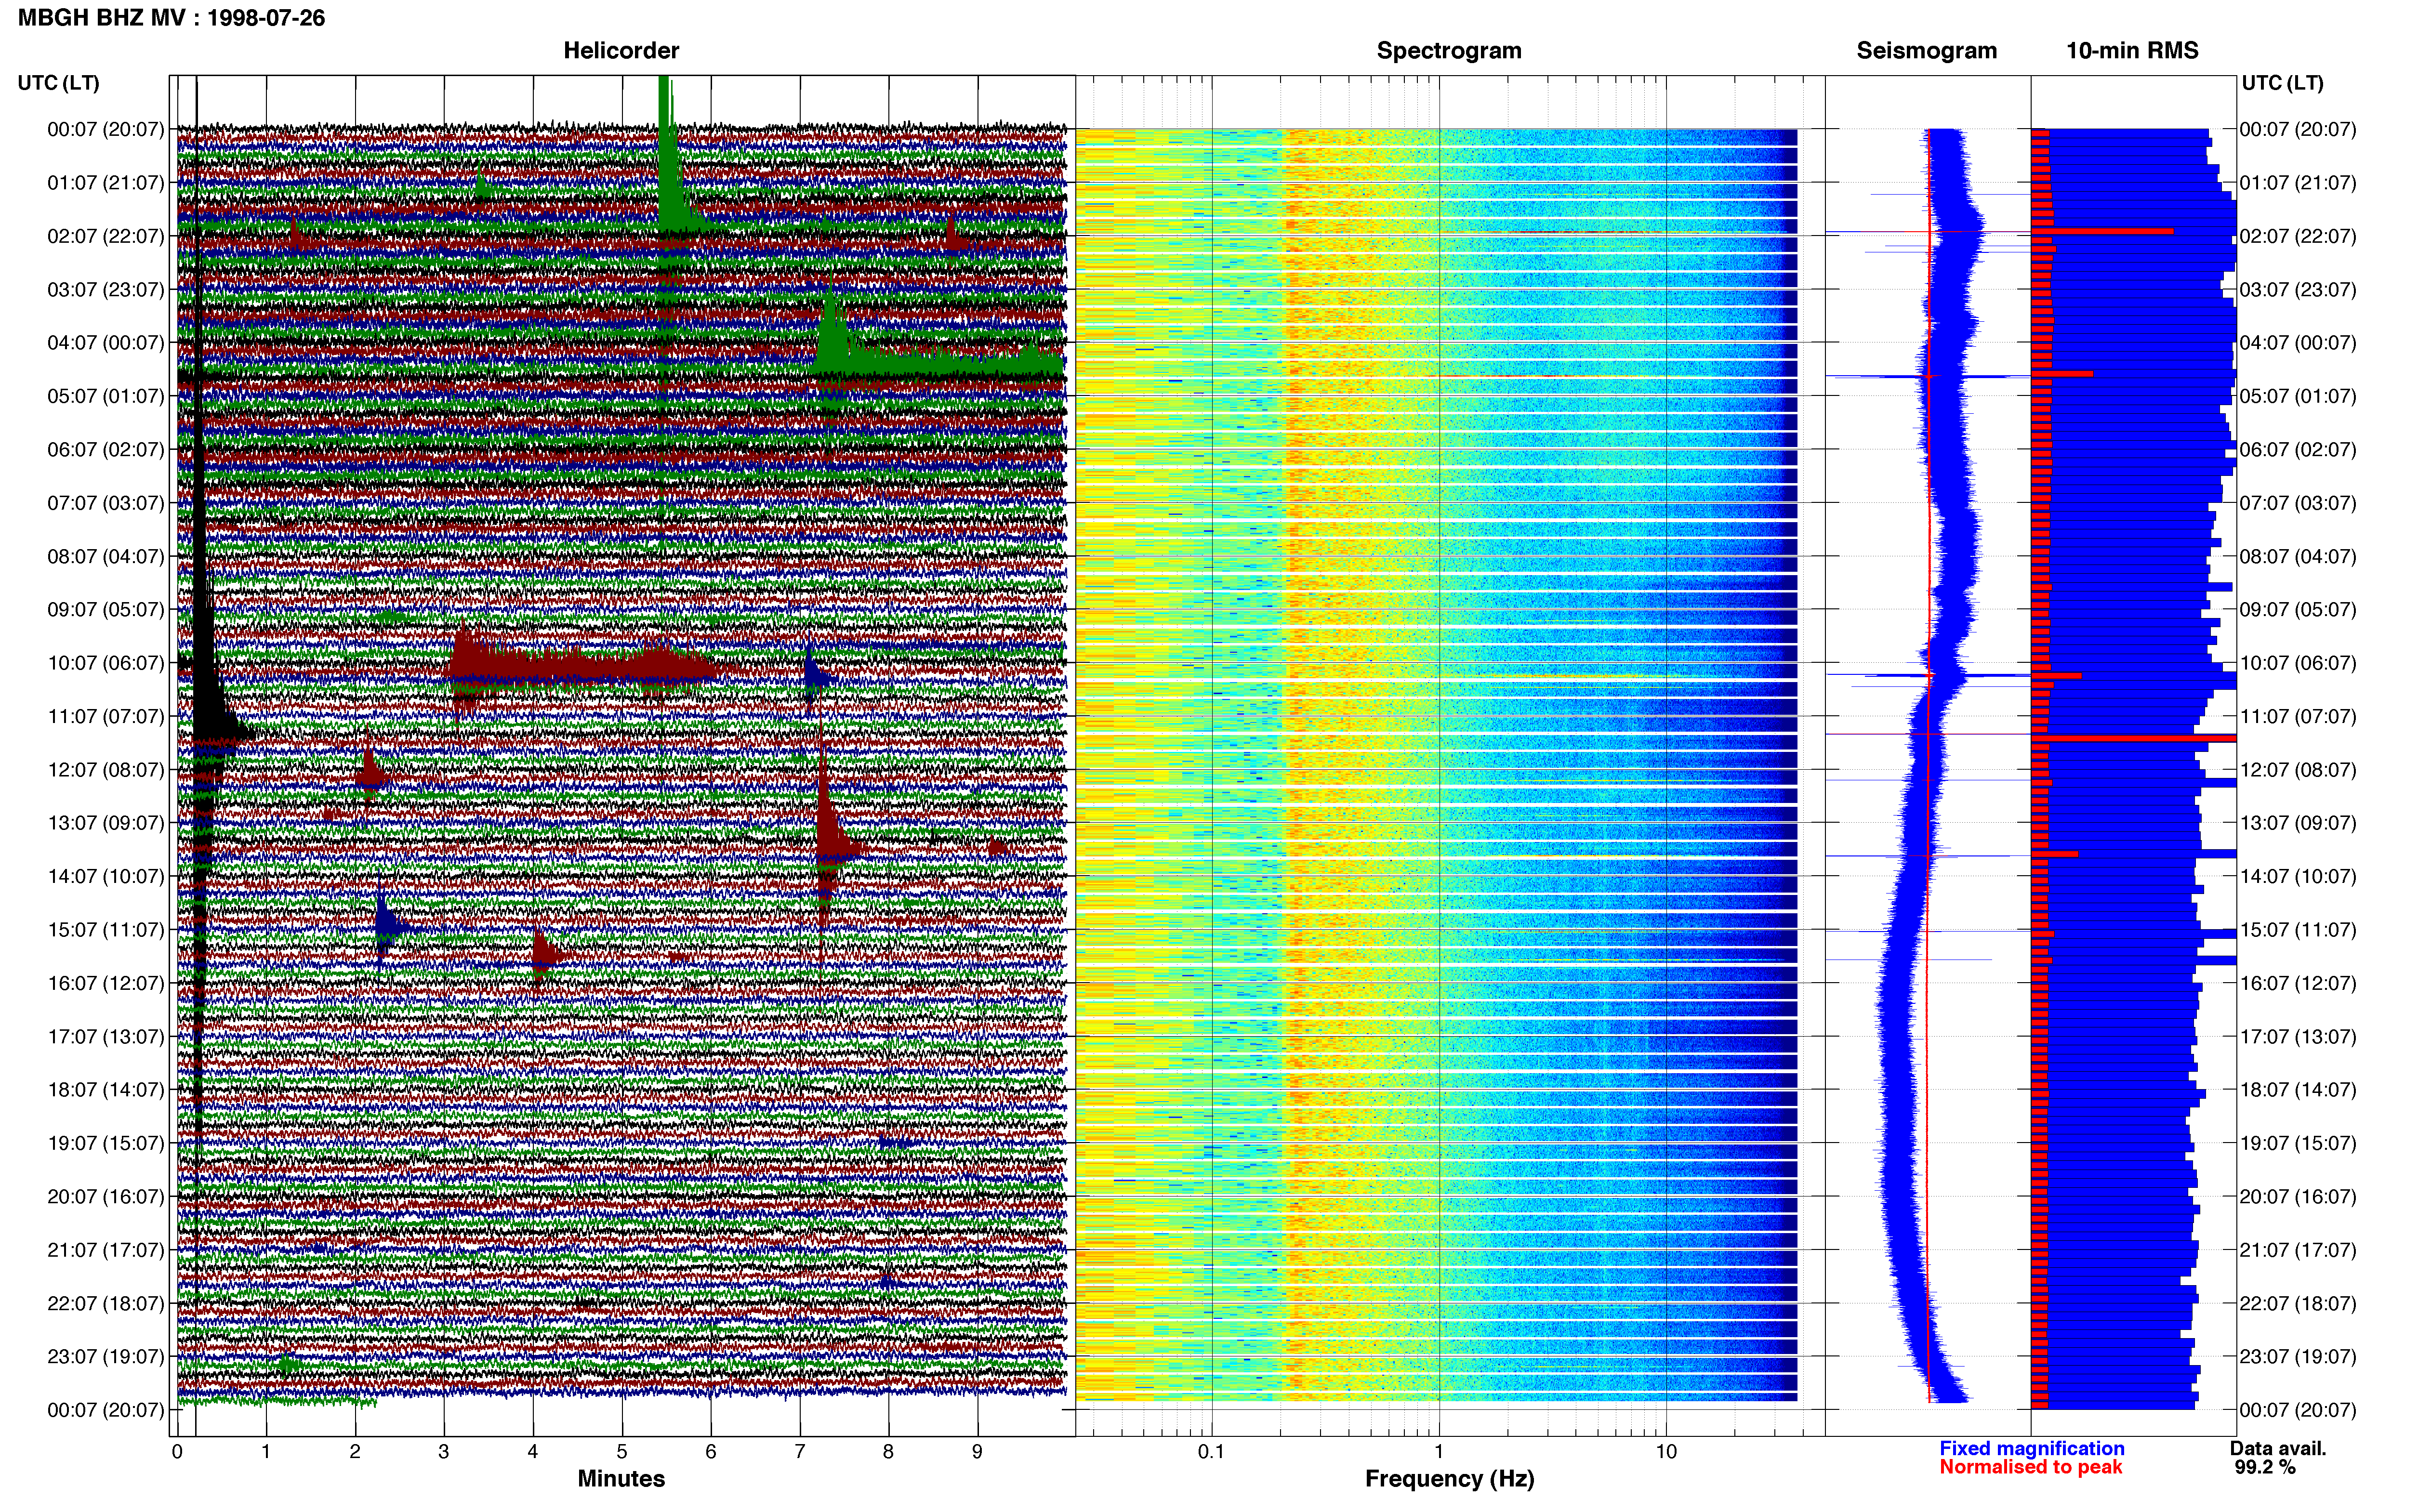Click "17:07 (13:07)" beside the RMS panel
This screenshot has width=2418, height=1512.
coord(2298,1036)
